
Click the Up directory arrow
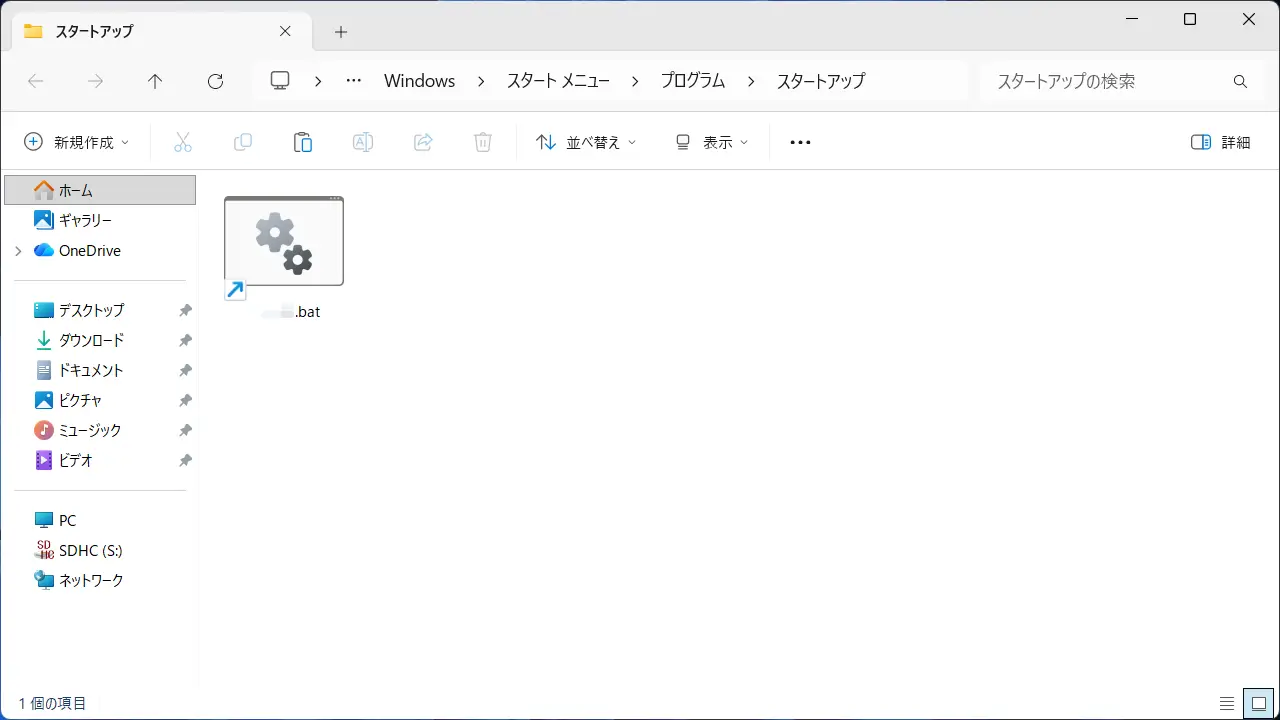point(155,82)
